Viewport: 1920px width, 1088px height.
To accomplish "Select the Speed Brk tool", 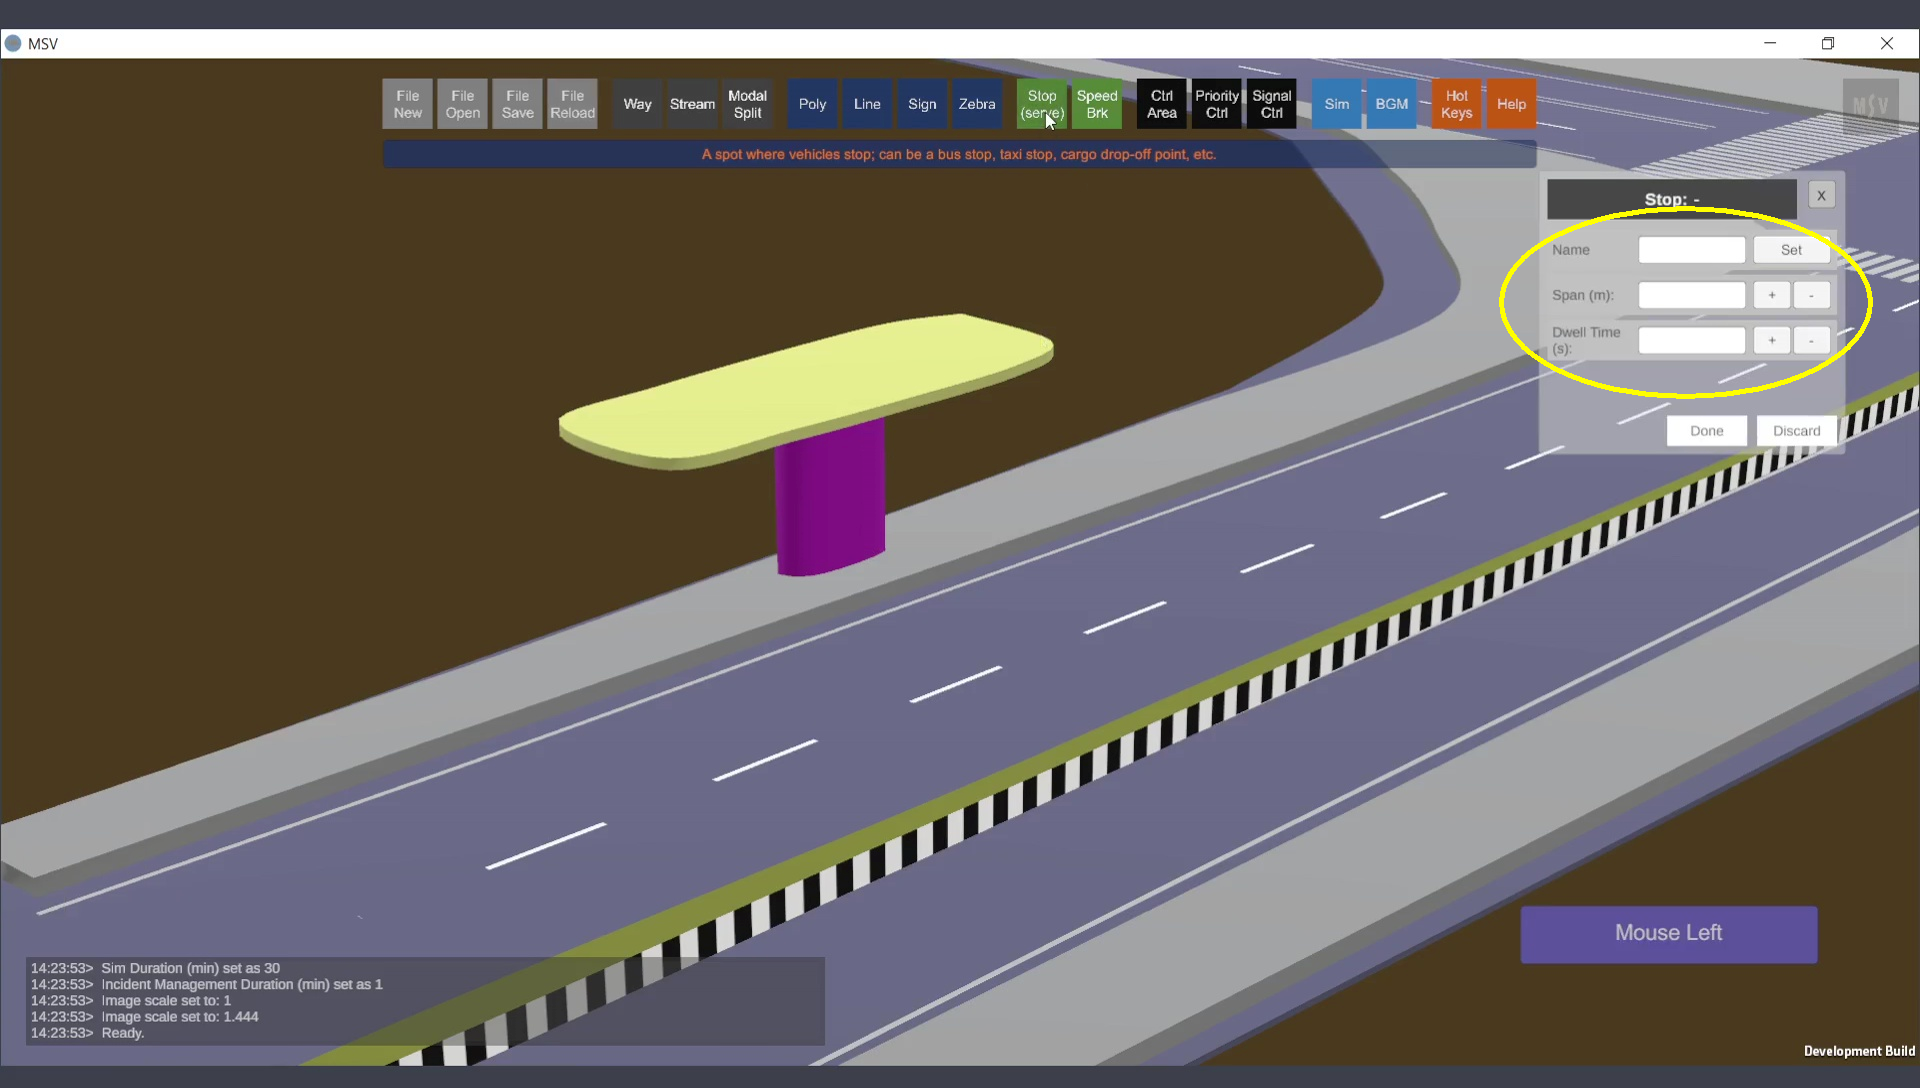I will click(x=1097, y=104).
